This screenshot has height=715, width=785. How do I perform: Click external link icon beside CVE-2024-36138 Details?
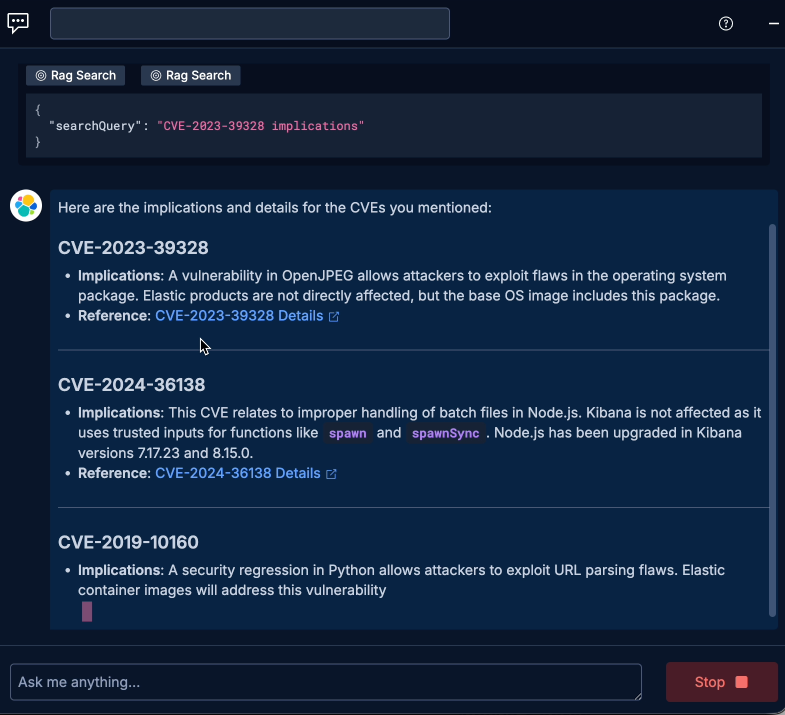(x=331, y=474)
